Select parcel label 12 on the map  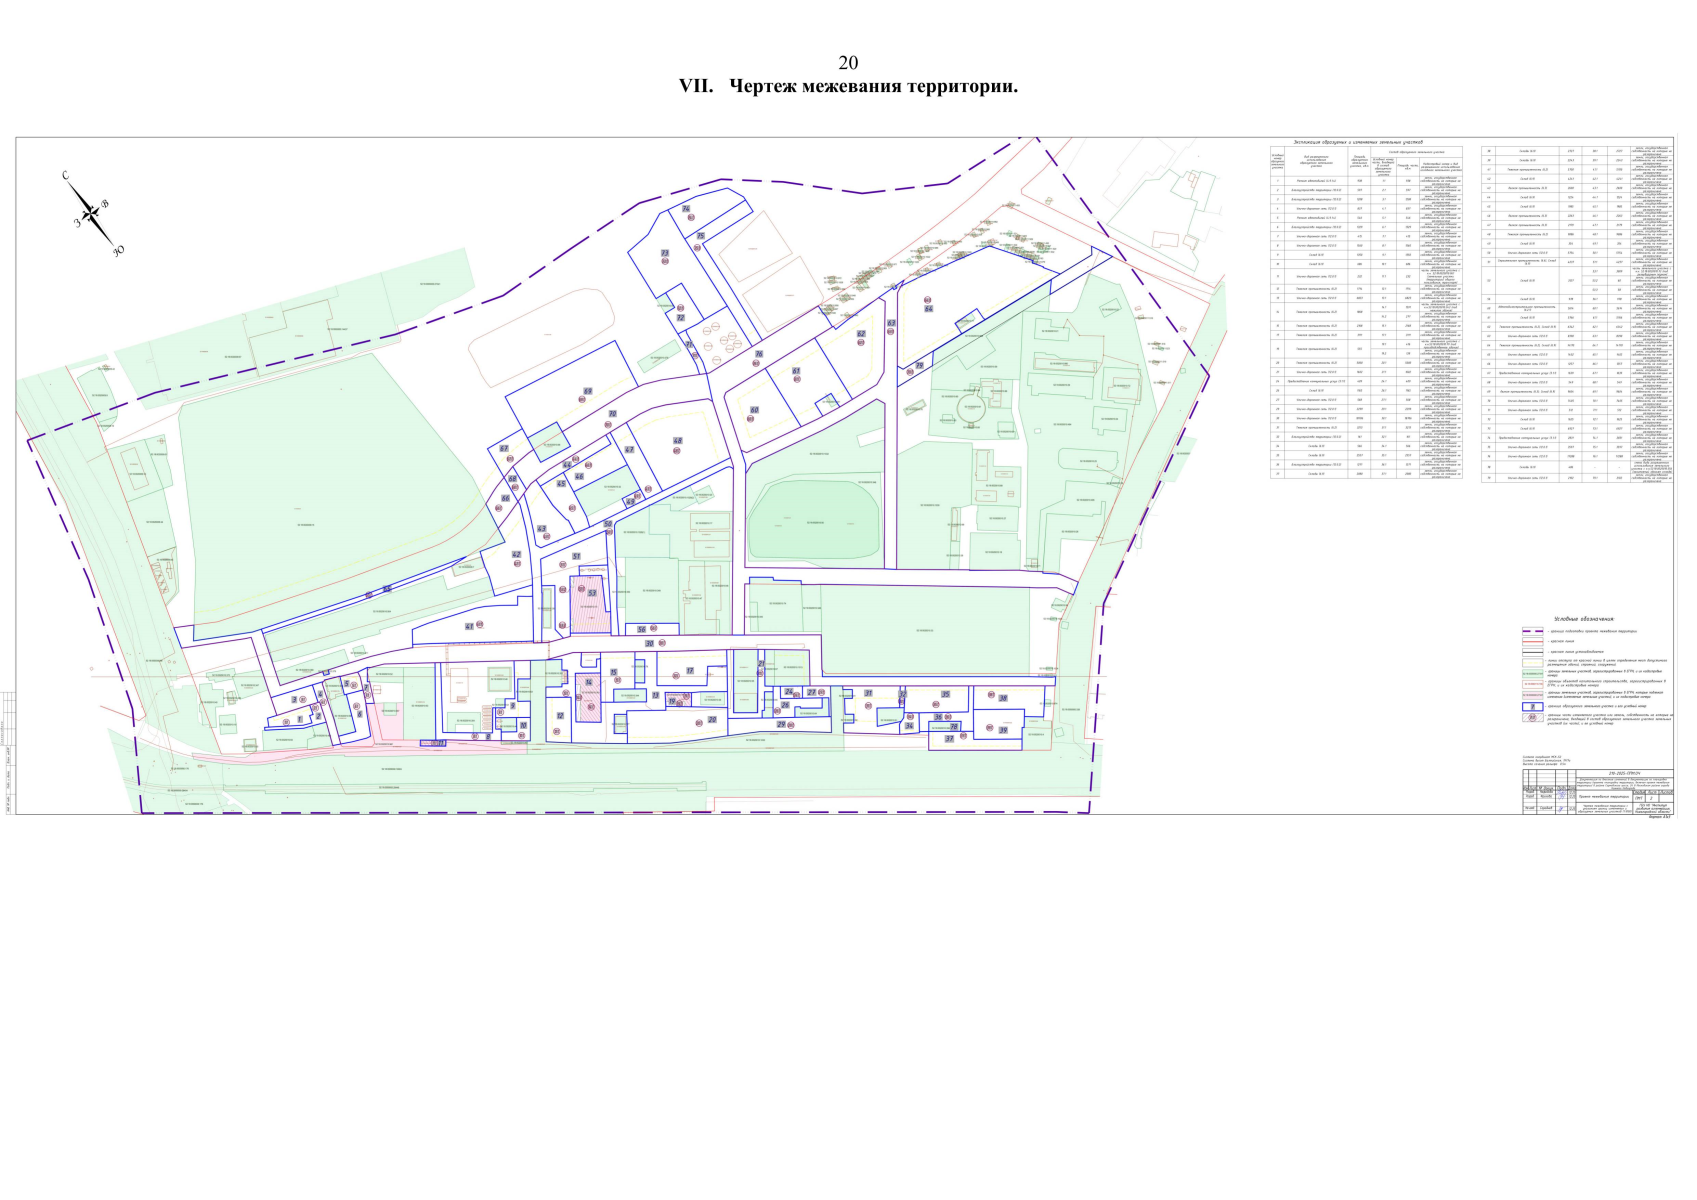click(x=560, y=716)
